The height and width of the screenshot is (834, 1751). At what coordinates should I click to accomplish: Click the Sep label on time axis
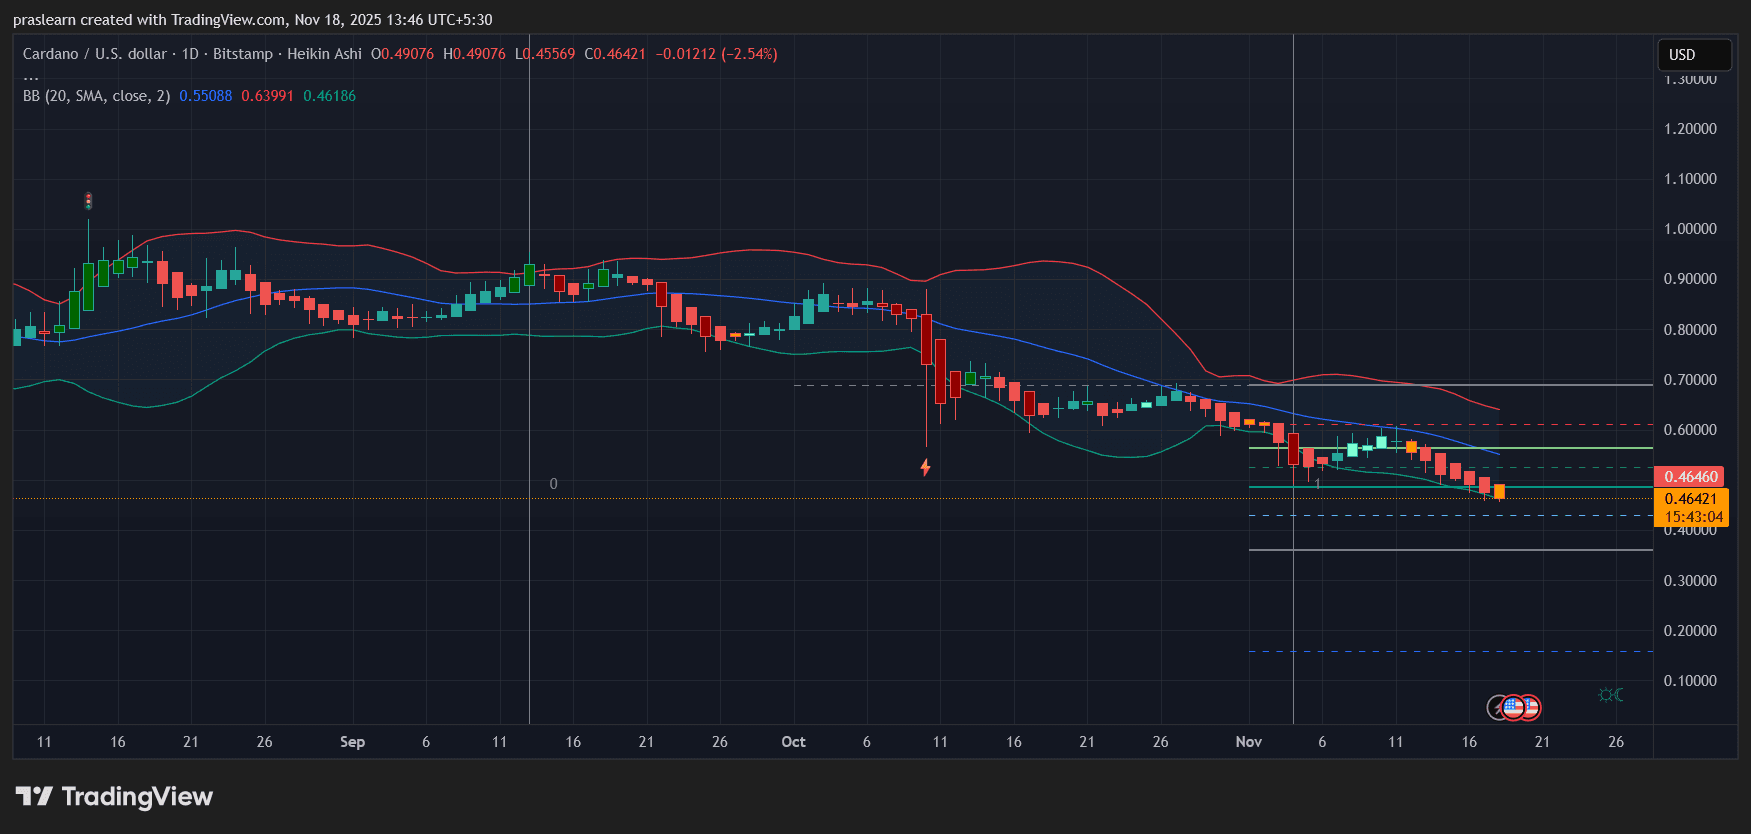click(352, 742)
